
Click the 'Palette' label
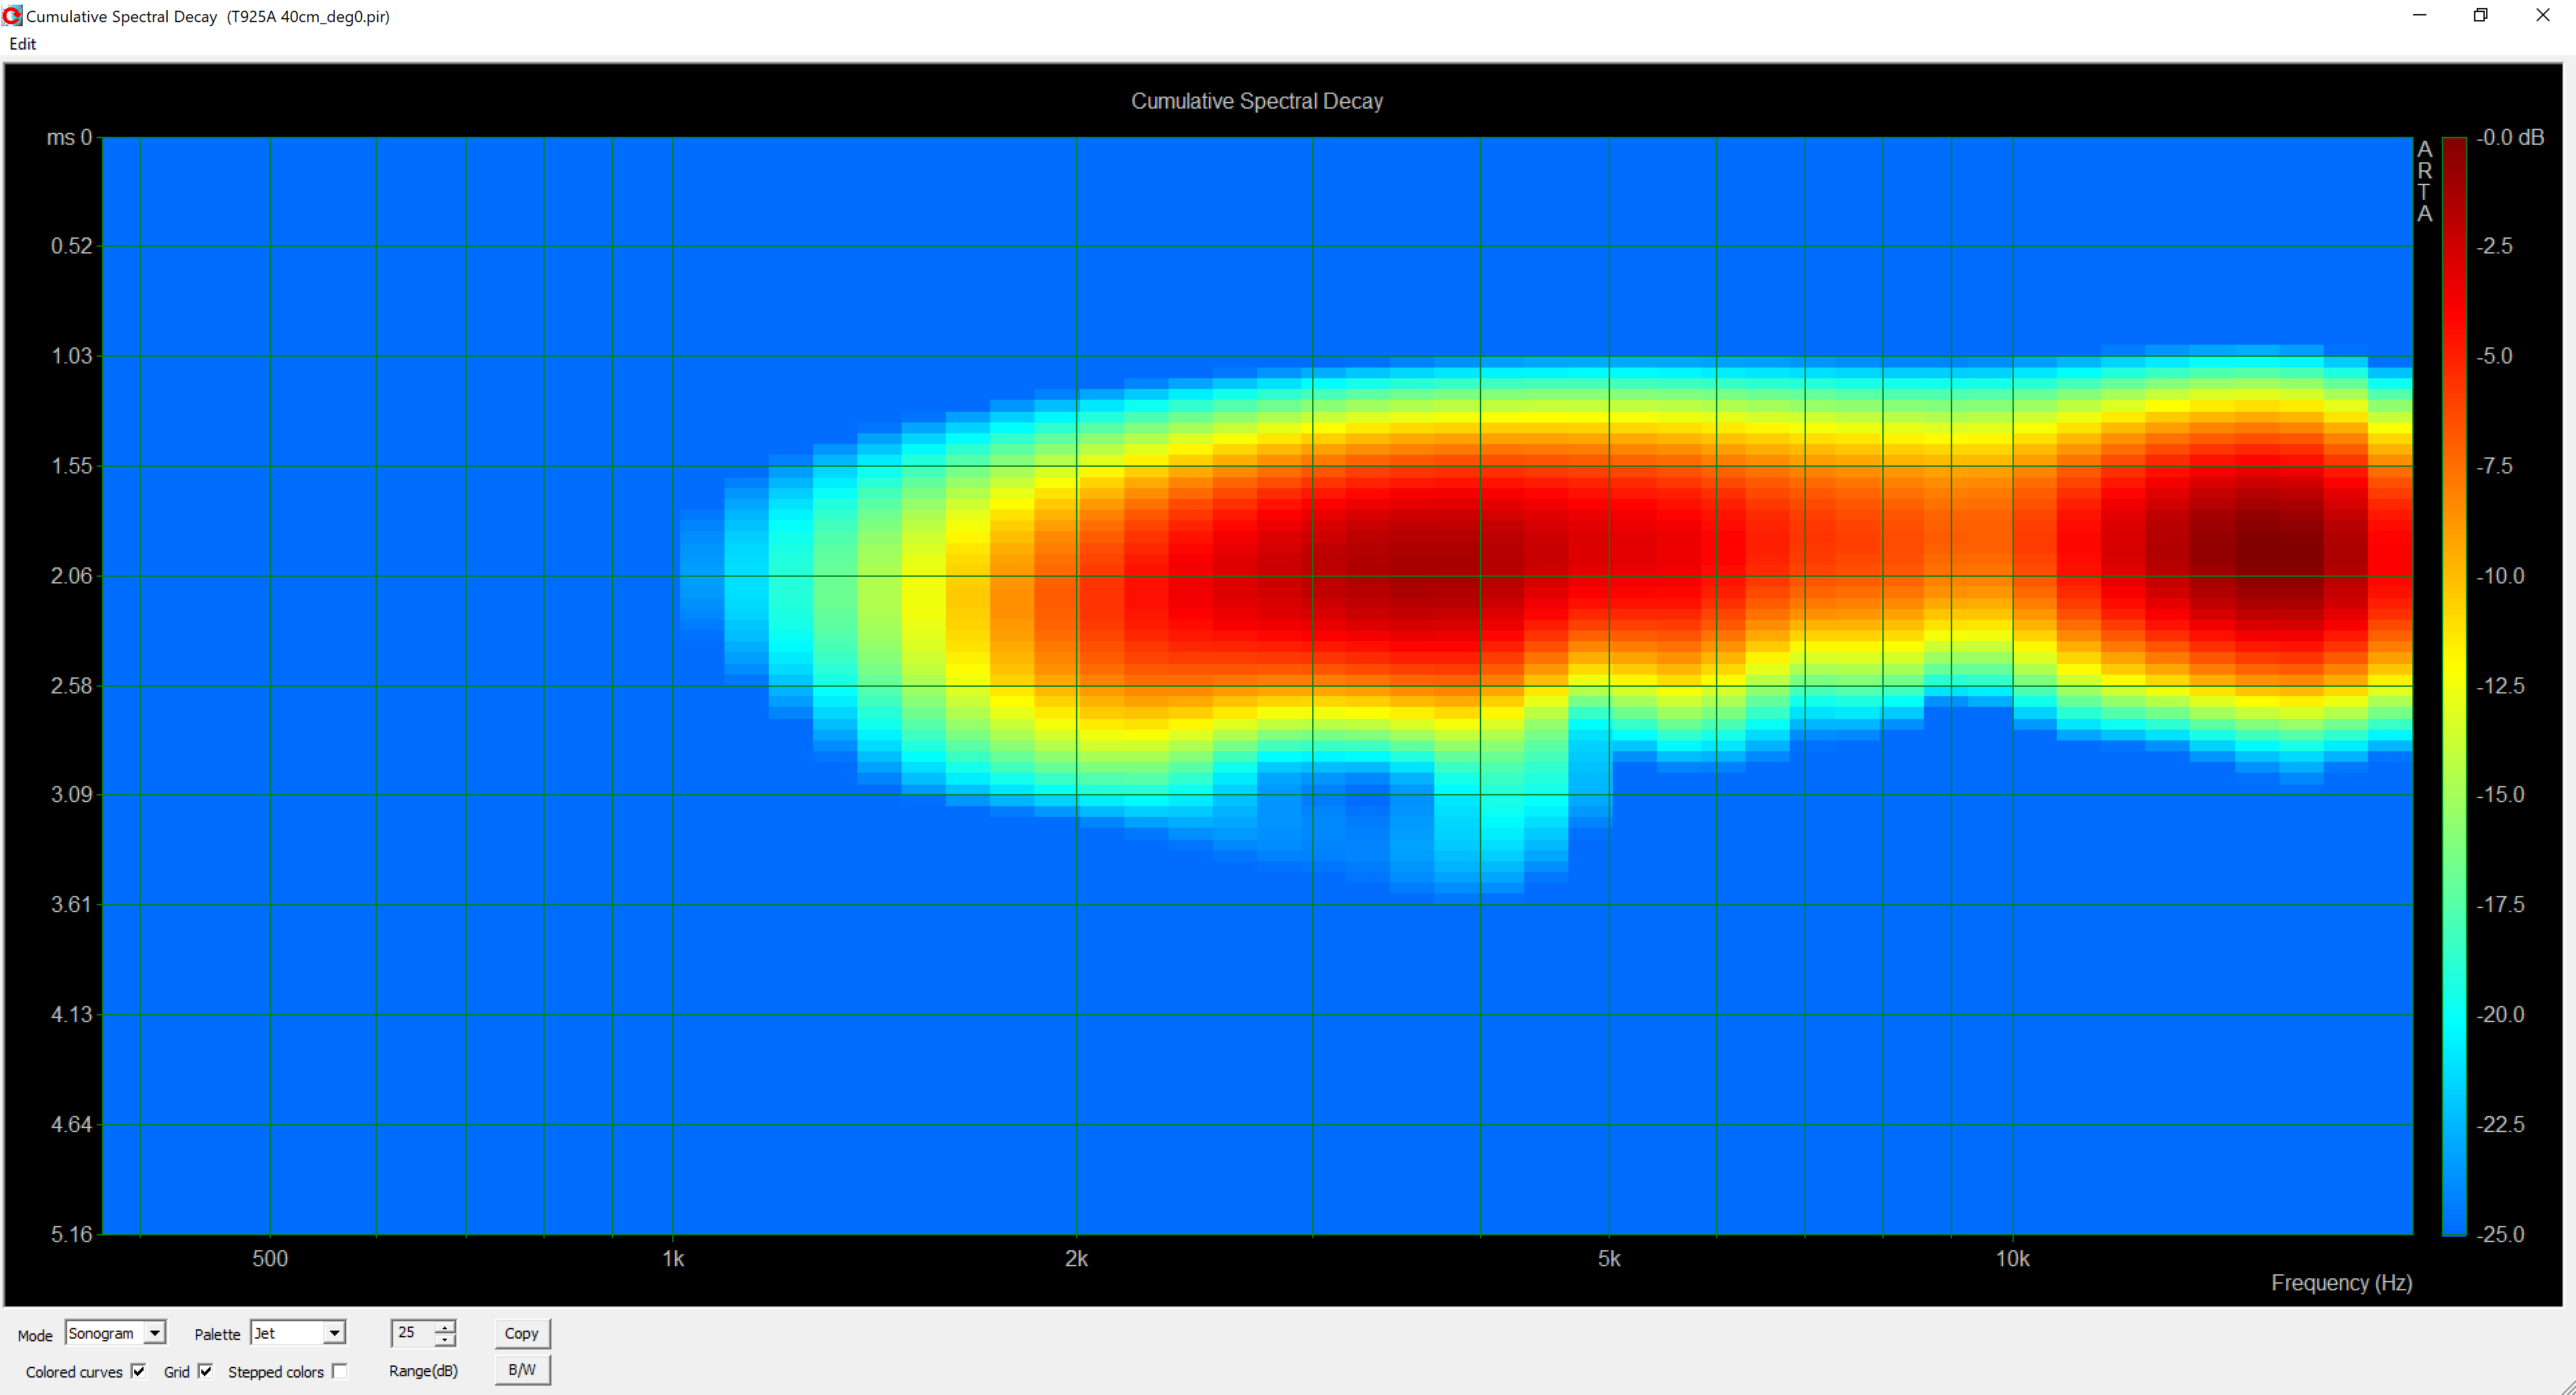[x=217, y=1335]
